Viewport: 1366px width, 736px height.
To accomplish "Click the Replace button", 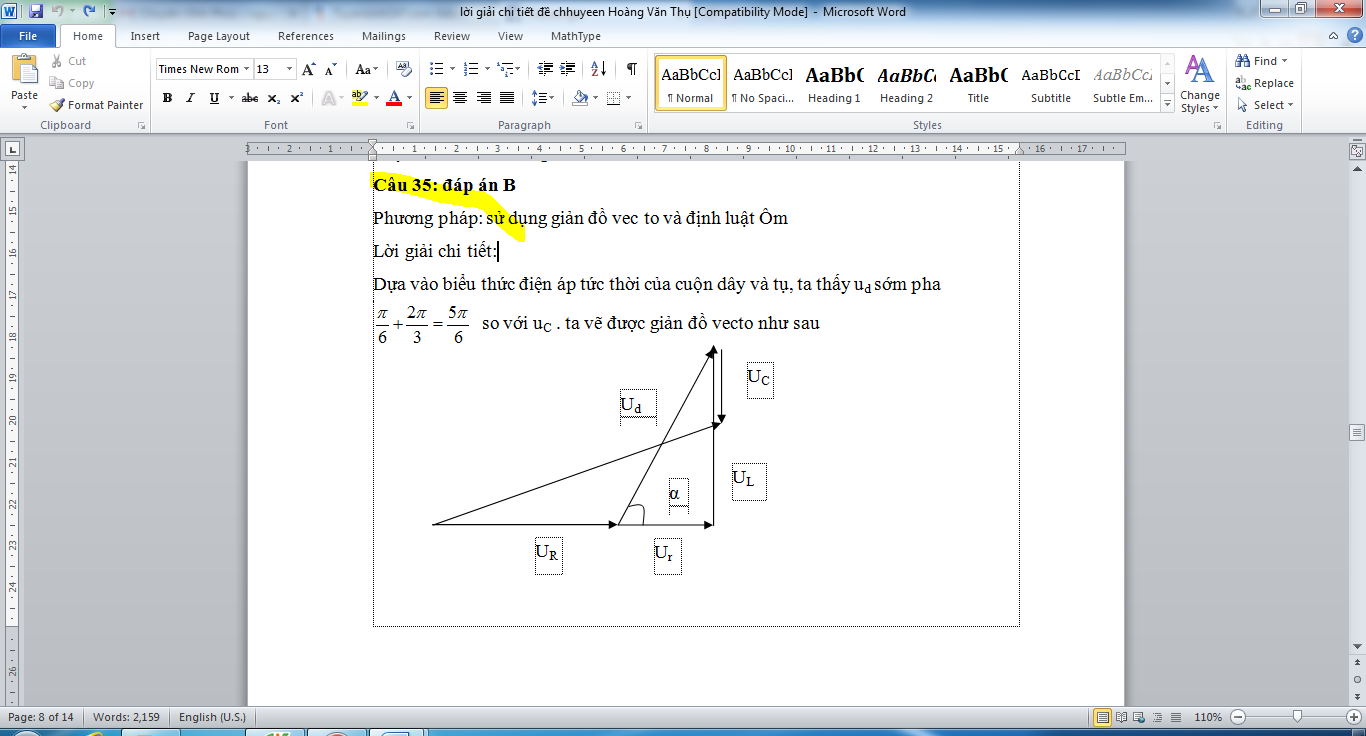I will point(1265,83).
